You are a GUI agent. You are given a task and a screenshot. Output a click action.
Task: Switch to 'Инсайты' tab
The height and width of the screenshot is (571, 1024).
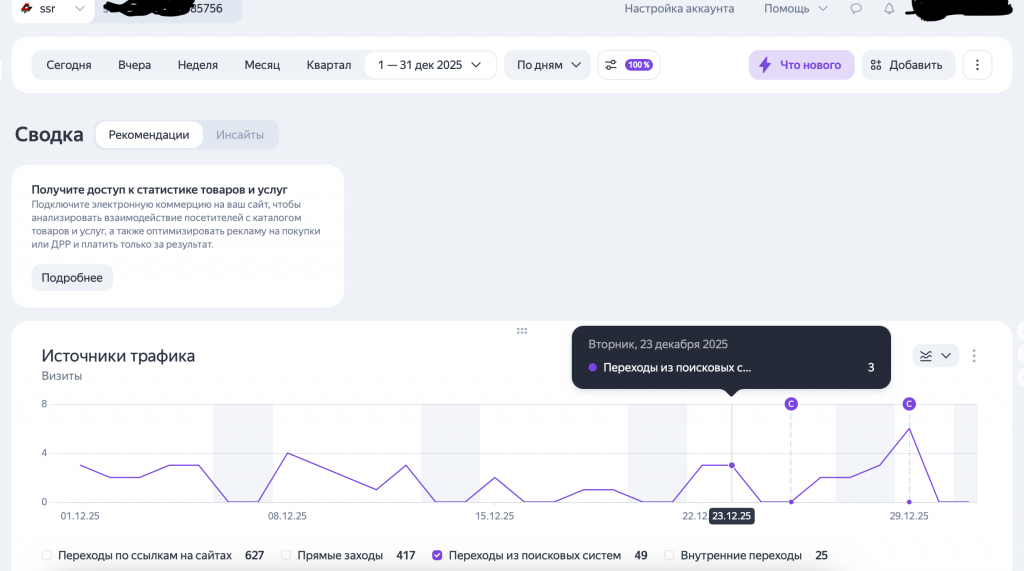(x=240, y=135)
